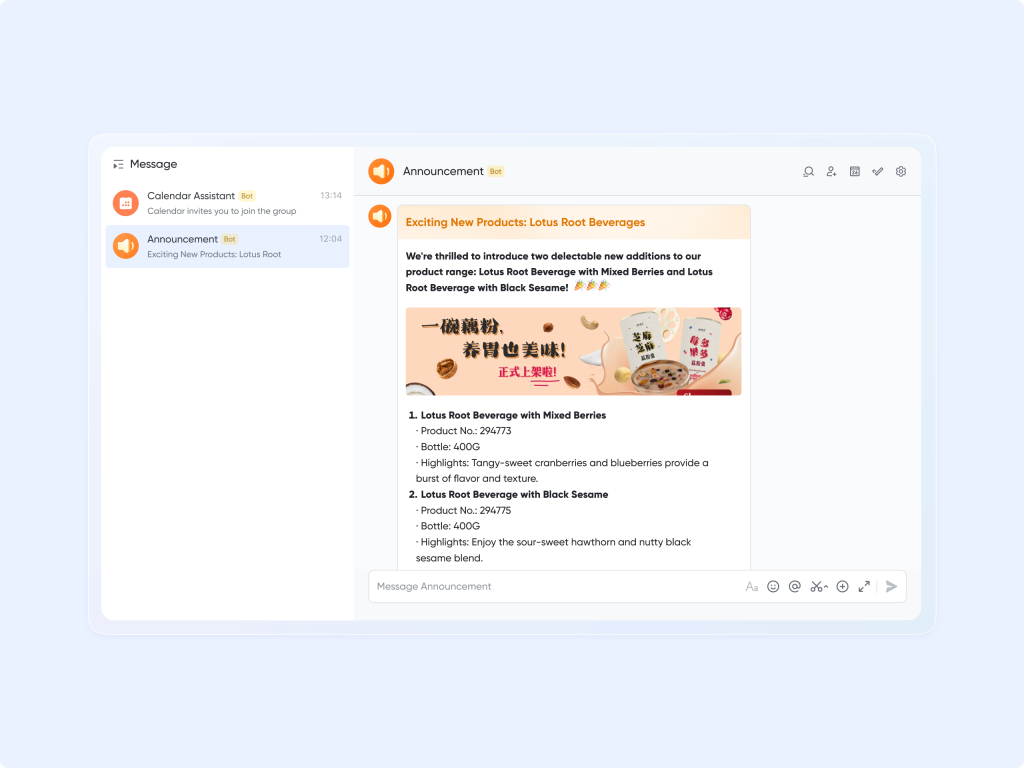Send the message with the arrow button
The width and height of the screenshot is (1024, 768).
pos(891,586)
